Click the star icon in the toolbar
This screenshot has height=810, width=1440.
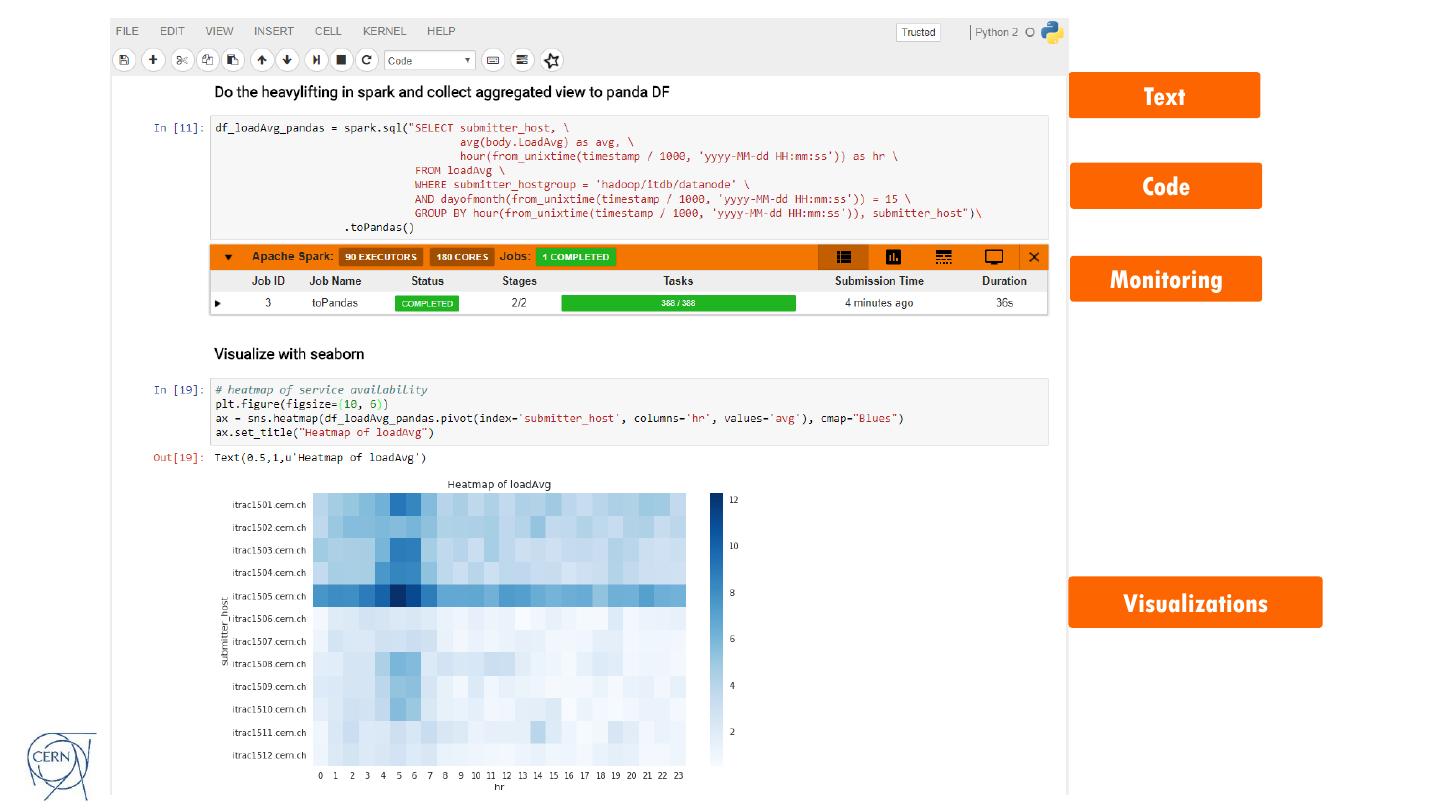552,60
